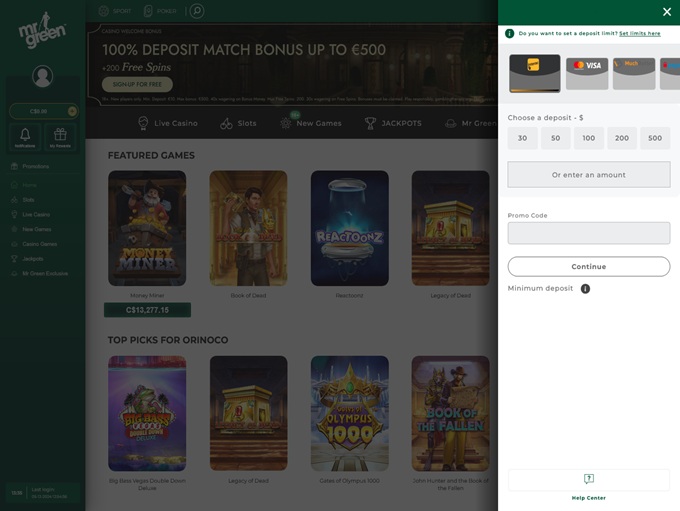Click into the Promo Code field
Viewport: 680px width, 511px height.
tap(588, 233)
